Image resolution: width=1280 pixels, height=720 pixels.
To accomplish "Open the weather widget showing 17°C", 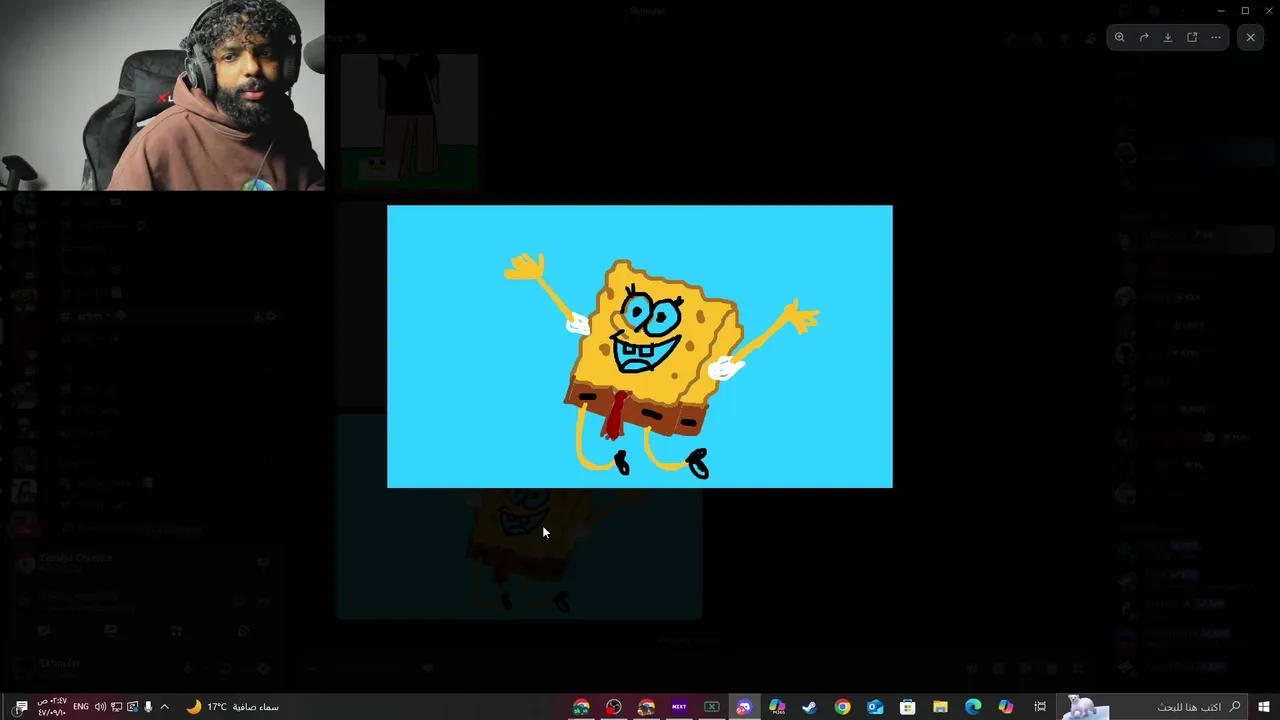I will pos(232,707).
